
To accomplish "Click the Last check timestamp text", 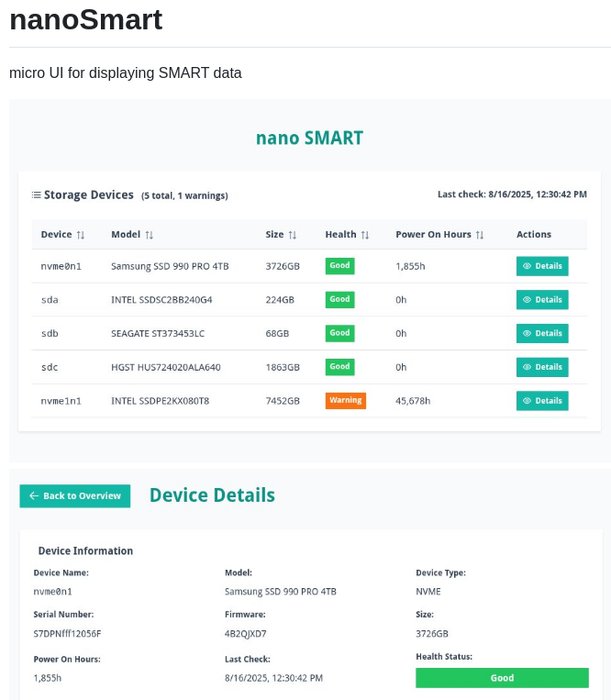I will pyautogui.click(x=512, y=195).
